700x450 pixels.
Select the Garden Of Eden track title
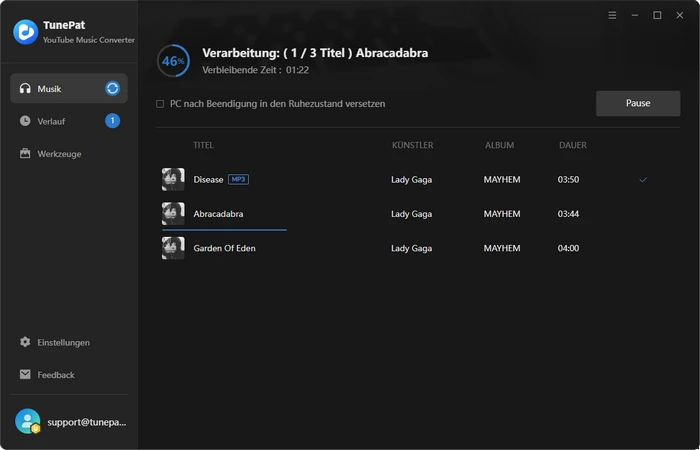[225, 248]
